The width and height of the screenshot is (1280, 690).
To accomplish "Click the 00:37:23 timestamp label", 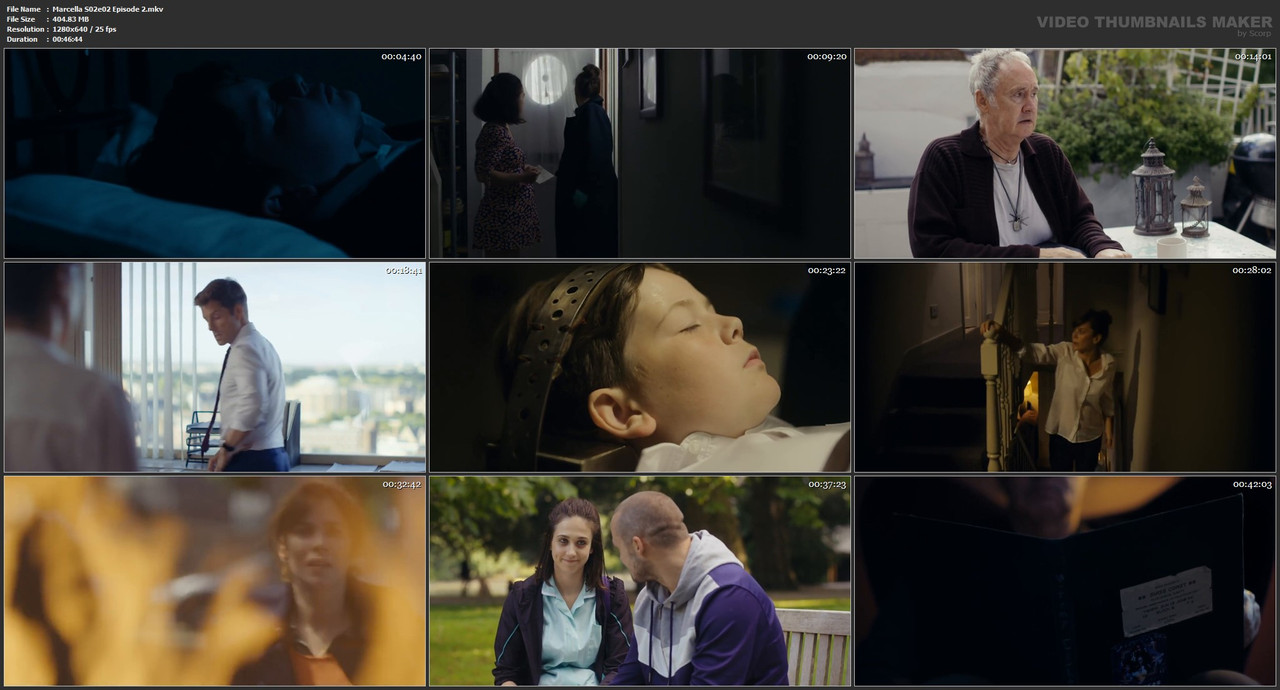I will click(x=827, y=484).
